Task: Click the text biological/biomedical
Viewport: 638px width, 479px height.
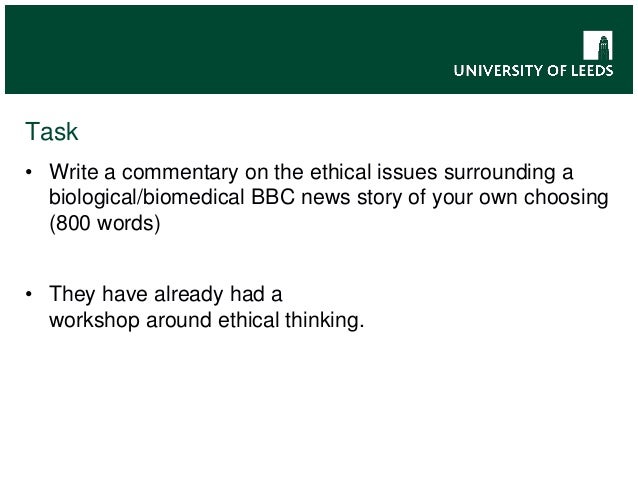Action: [146, 197]
